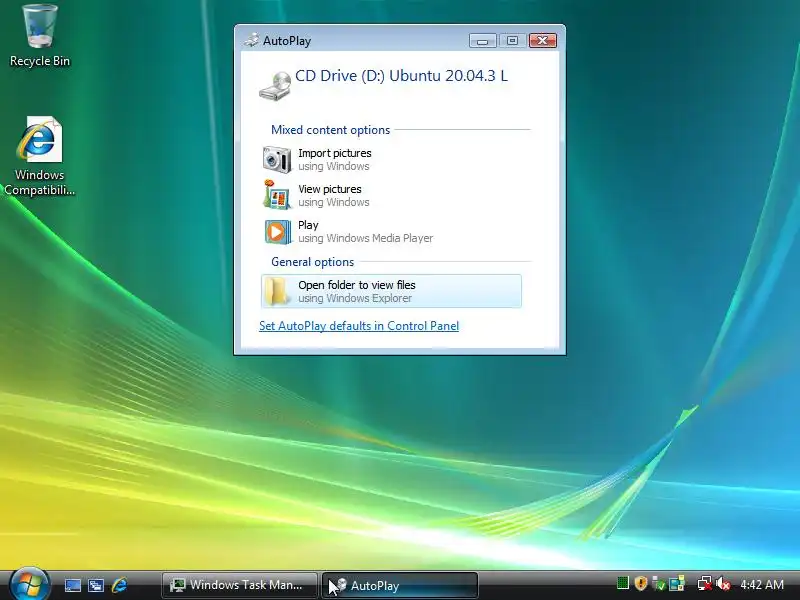Open the Windows Security shield tray icon
Viewport: 800px width, 600px height.
pos(641,583)
